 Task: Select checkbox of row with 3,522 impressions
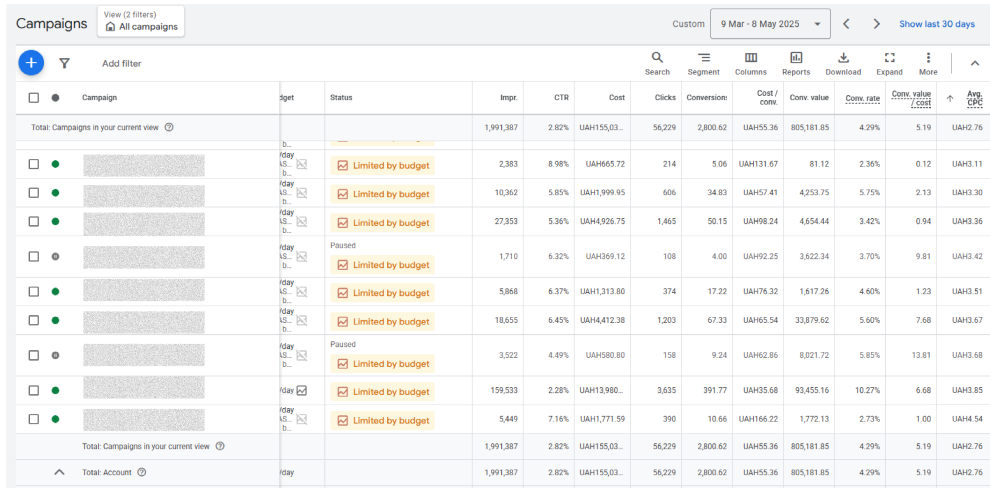pyautogui.click(x=33, y=355)
